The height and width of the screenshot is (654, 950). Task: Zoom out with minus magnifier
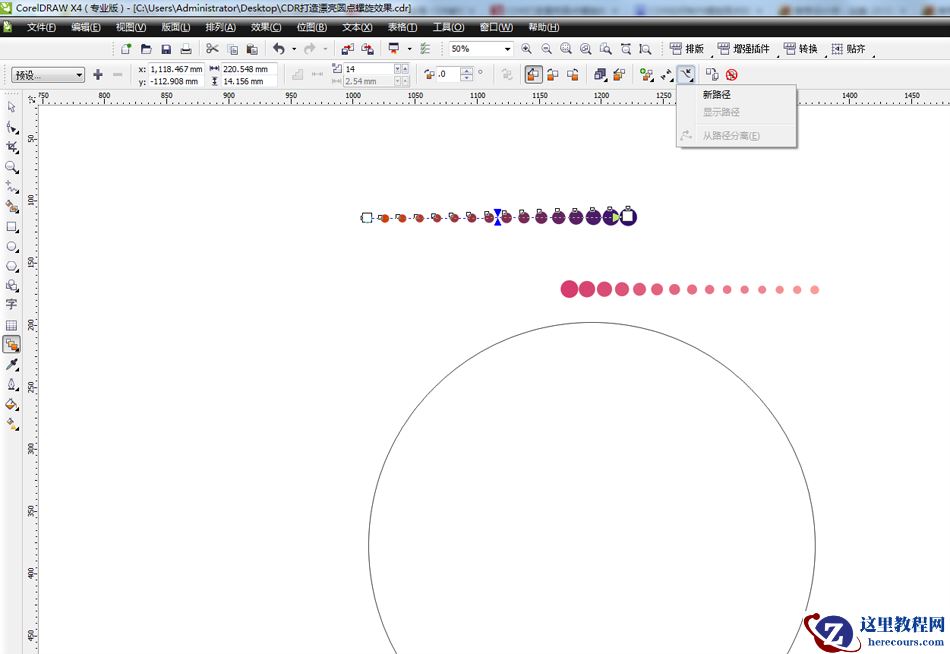tap(546, 49)
